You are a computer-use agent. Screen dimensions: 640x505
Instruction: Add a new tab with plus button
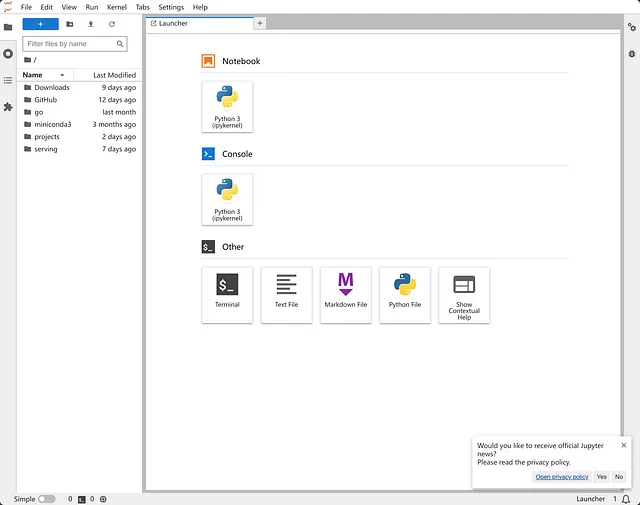tap(260, 23)
